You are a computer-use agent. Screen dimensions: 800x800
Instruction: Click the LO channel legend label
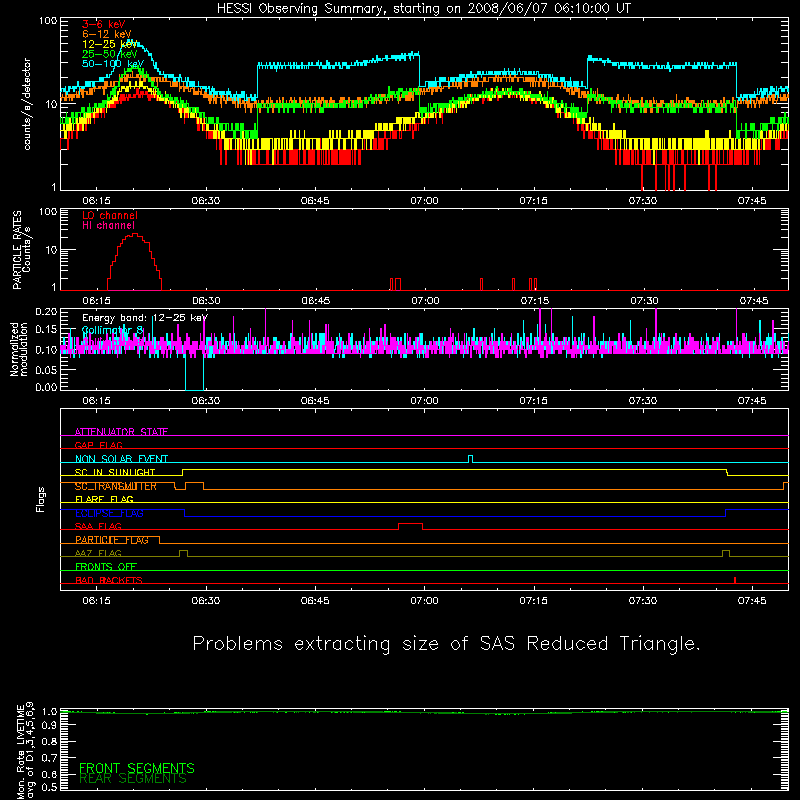point(110,215)
